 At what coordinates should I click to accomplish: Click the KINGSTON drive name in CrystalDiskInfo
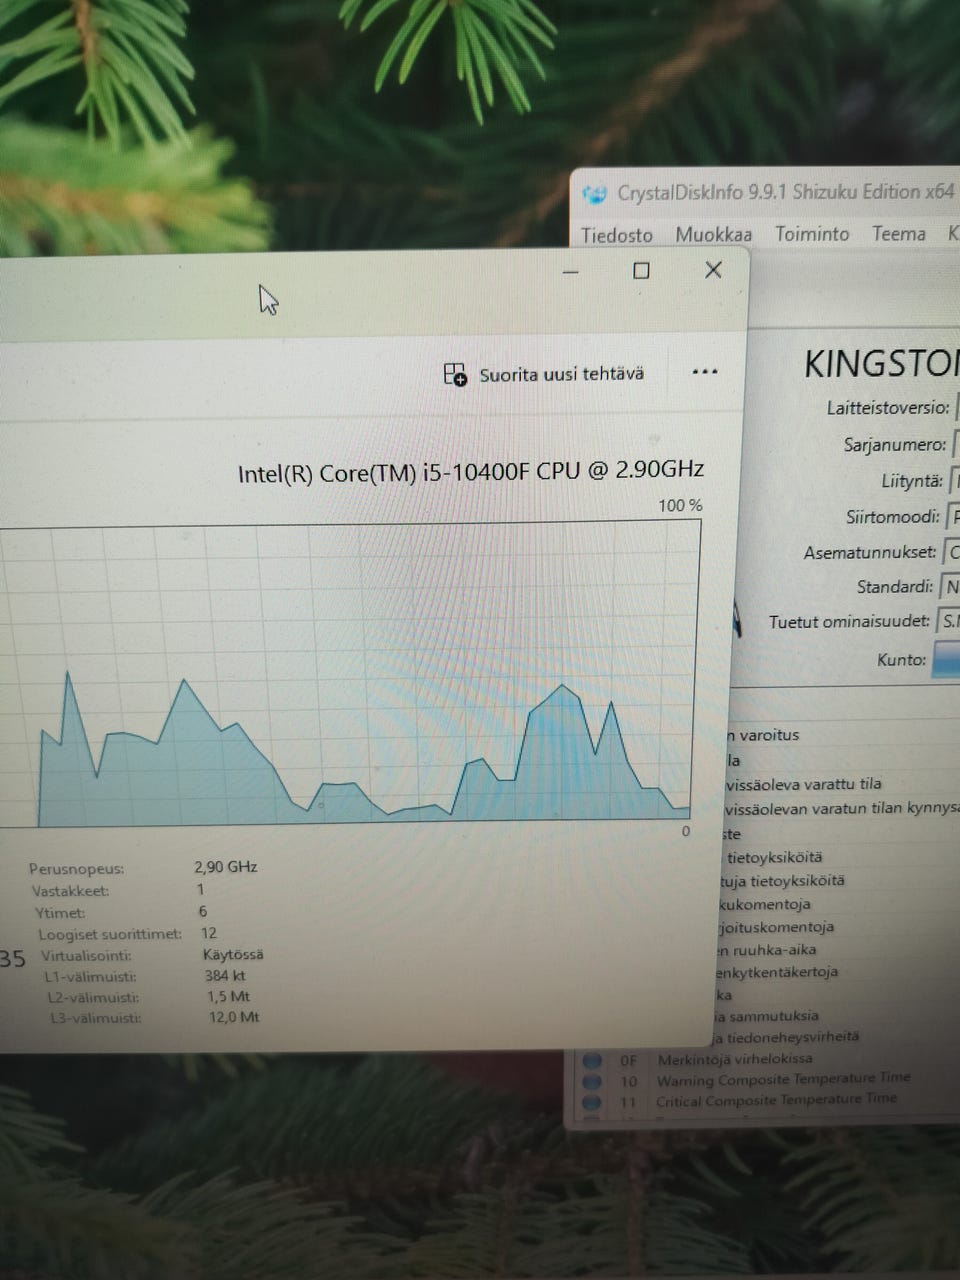(x=882, y=364)
